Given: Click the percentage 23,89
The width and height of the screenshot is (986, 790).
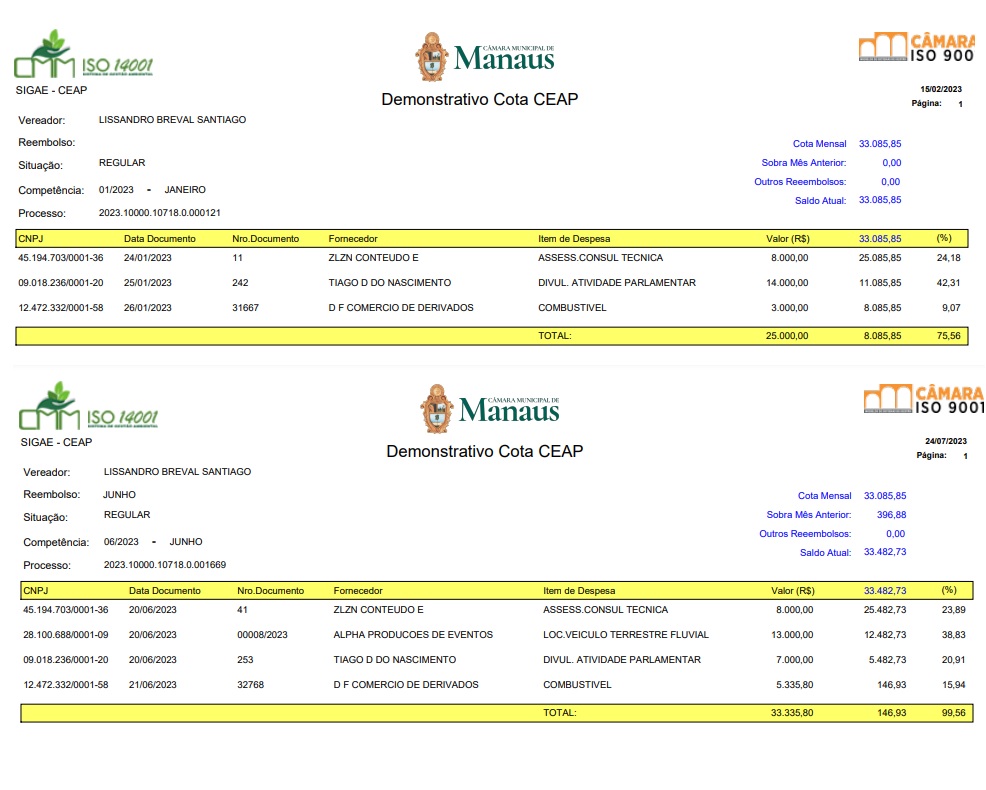Looking at the screenshot, I should click(x=953, y=610).
